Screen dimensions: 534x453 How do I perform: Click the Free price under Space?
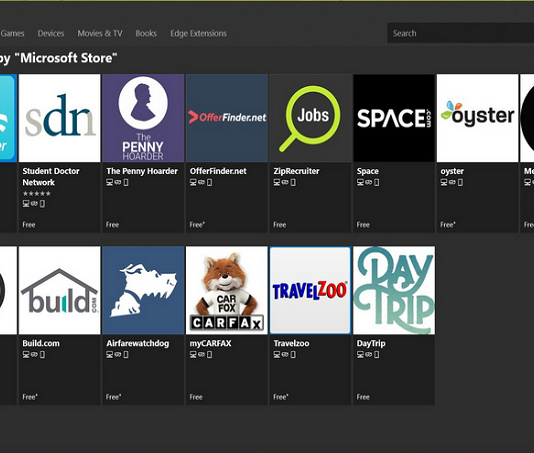pos(363,225)
